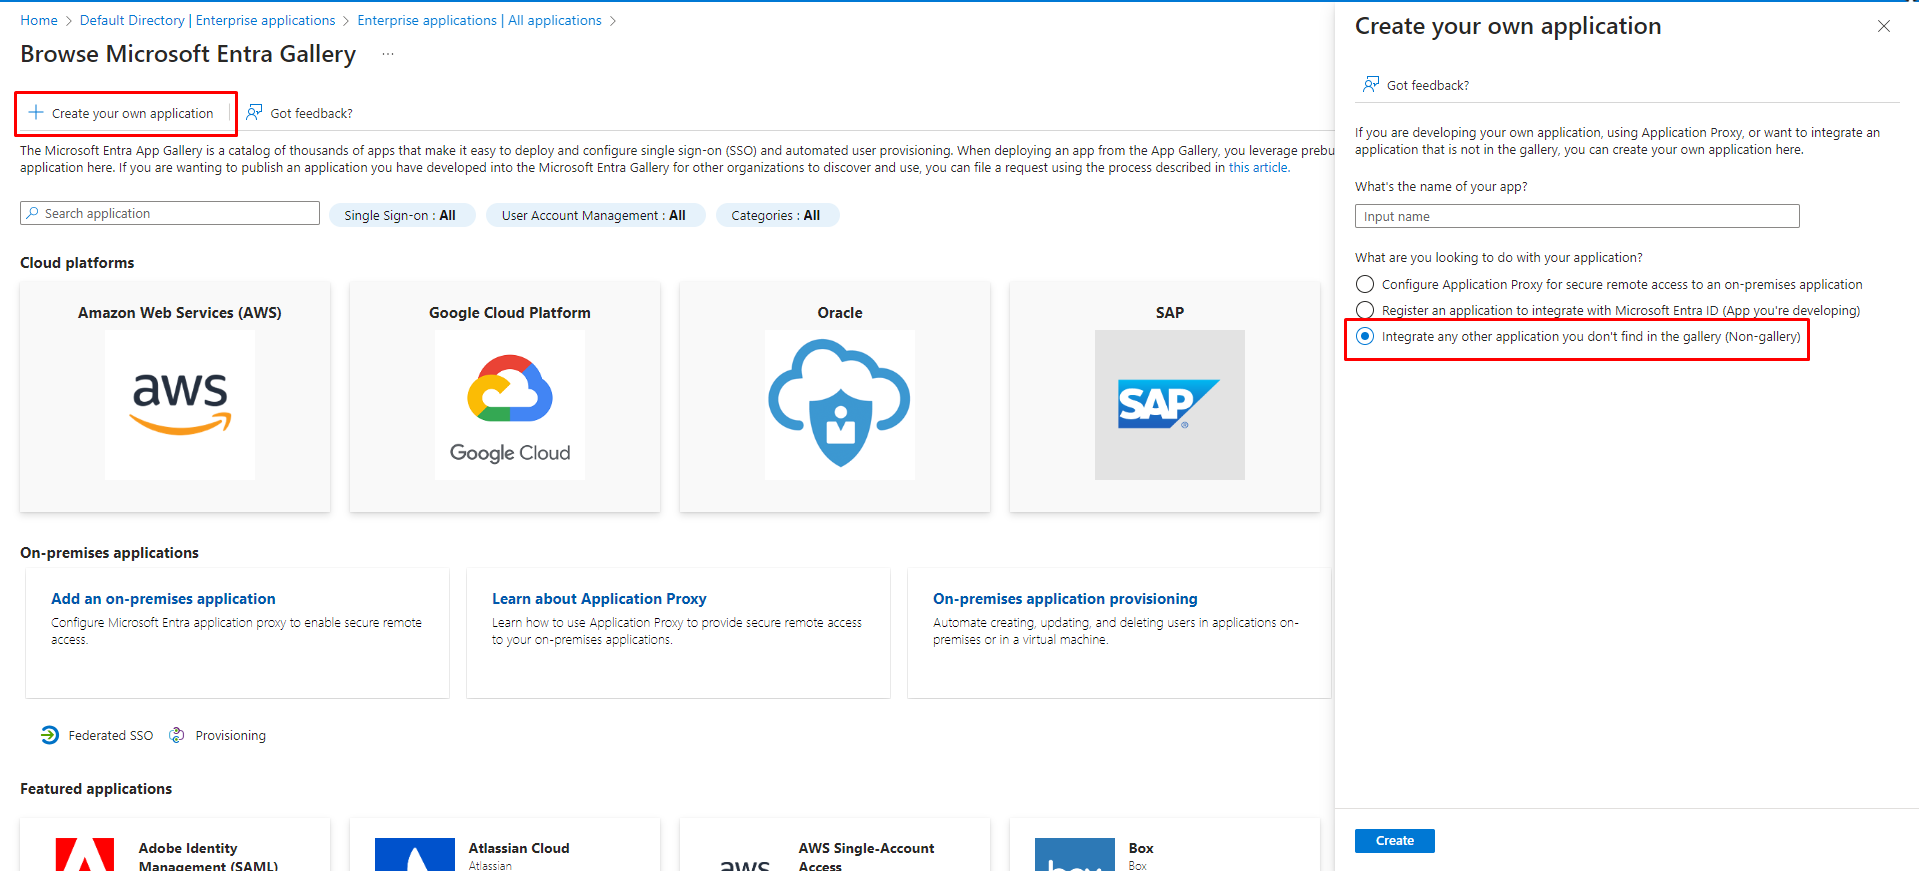The image size is (1919, 871).
Task: Select Integrate any other application (Non-gallery) radio
Action: click(x=1365, y=336)
